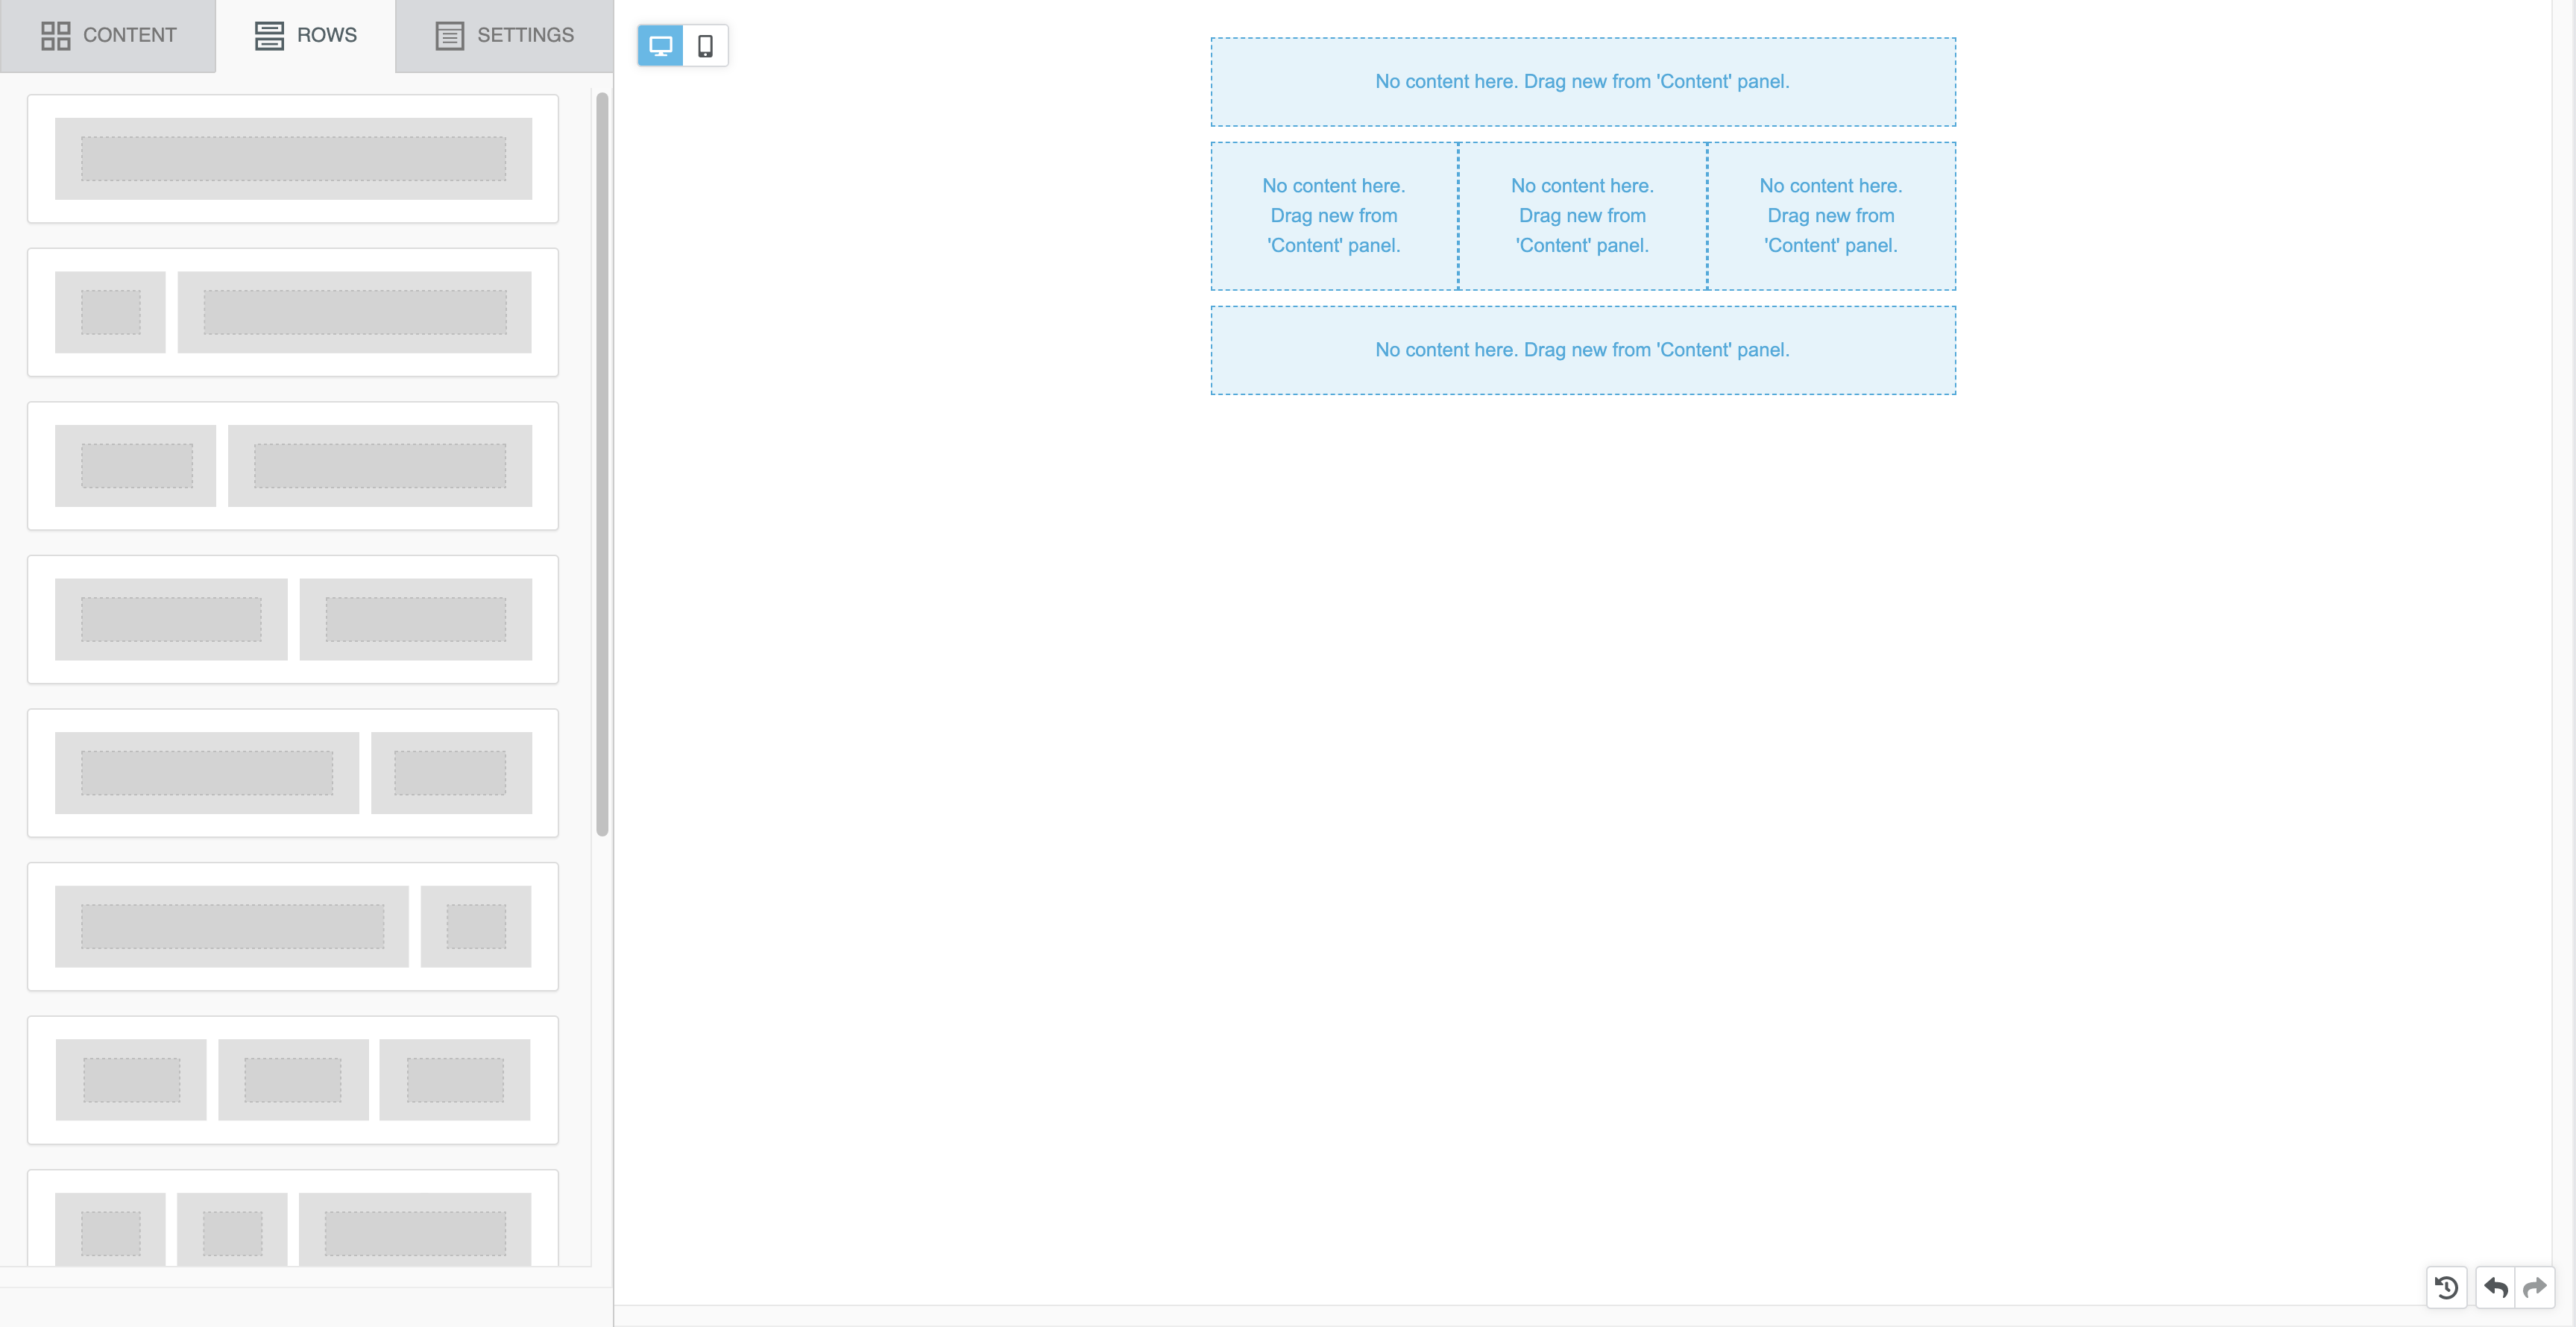Select the left column of three-column row

[1334, 216]
